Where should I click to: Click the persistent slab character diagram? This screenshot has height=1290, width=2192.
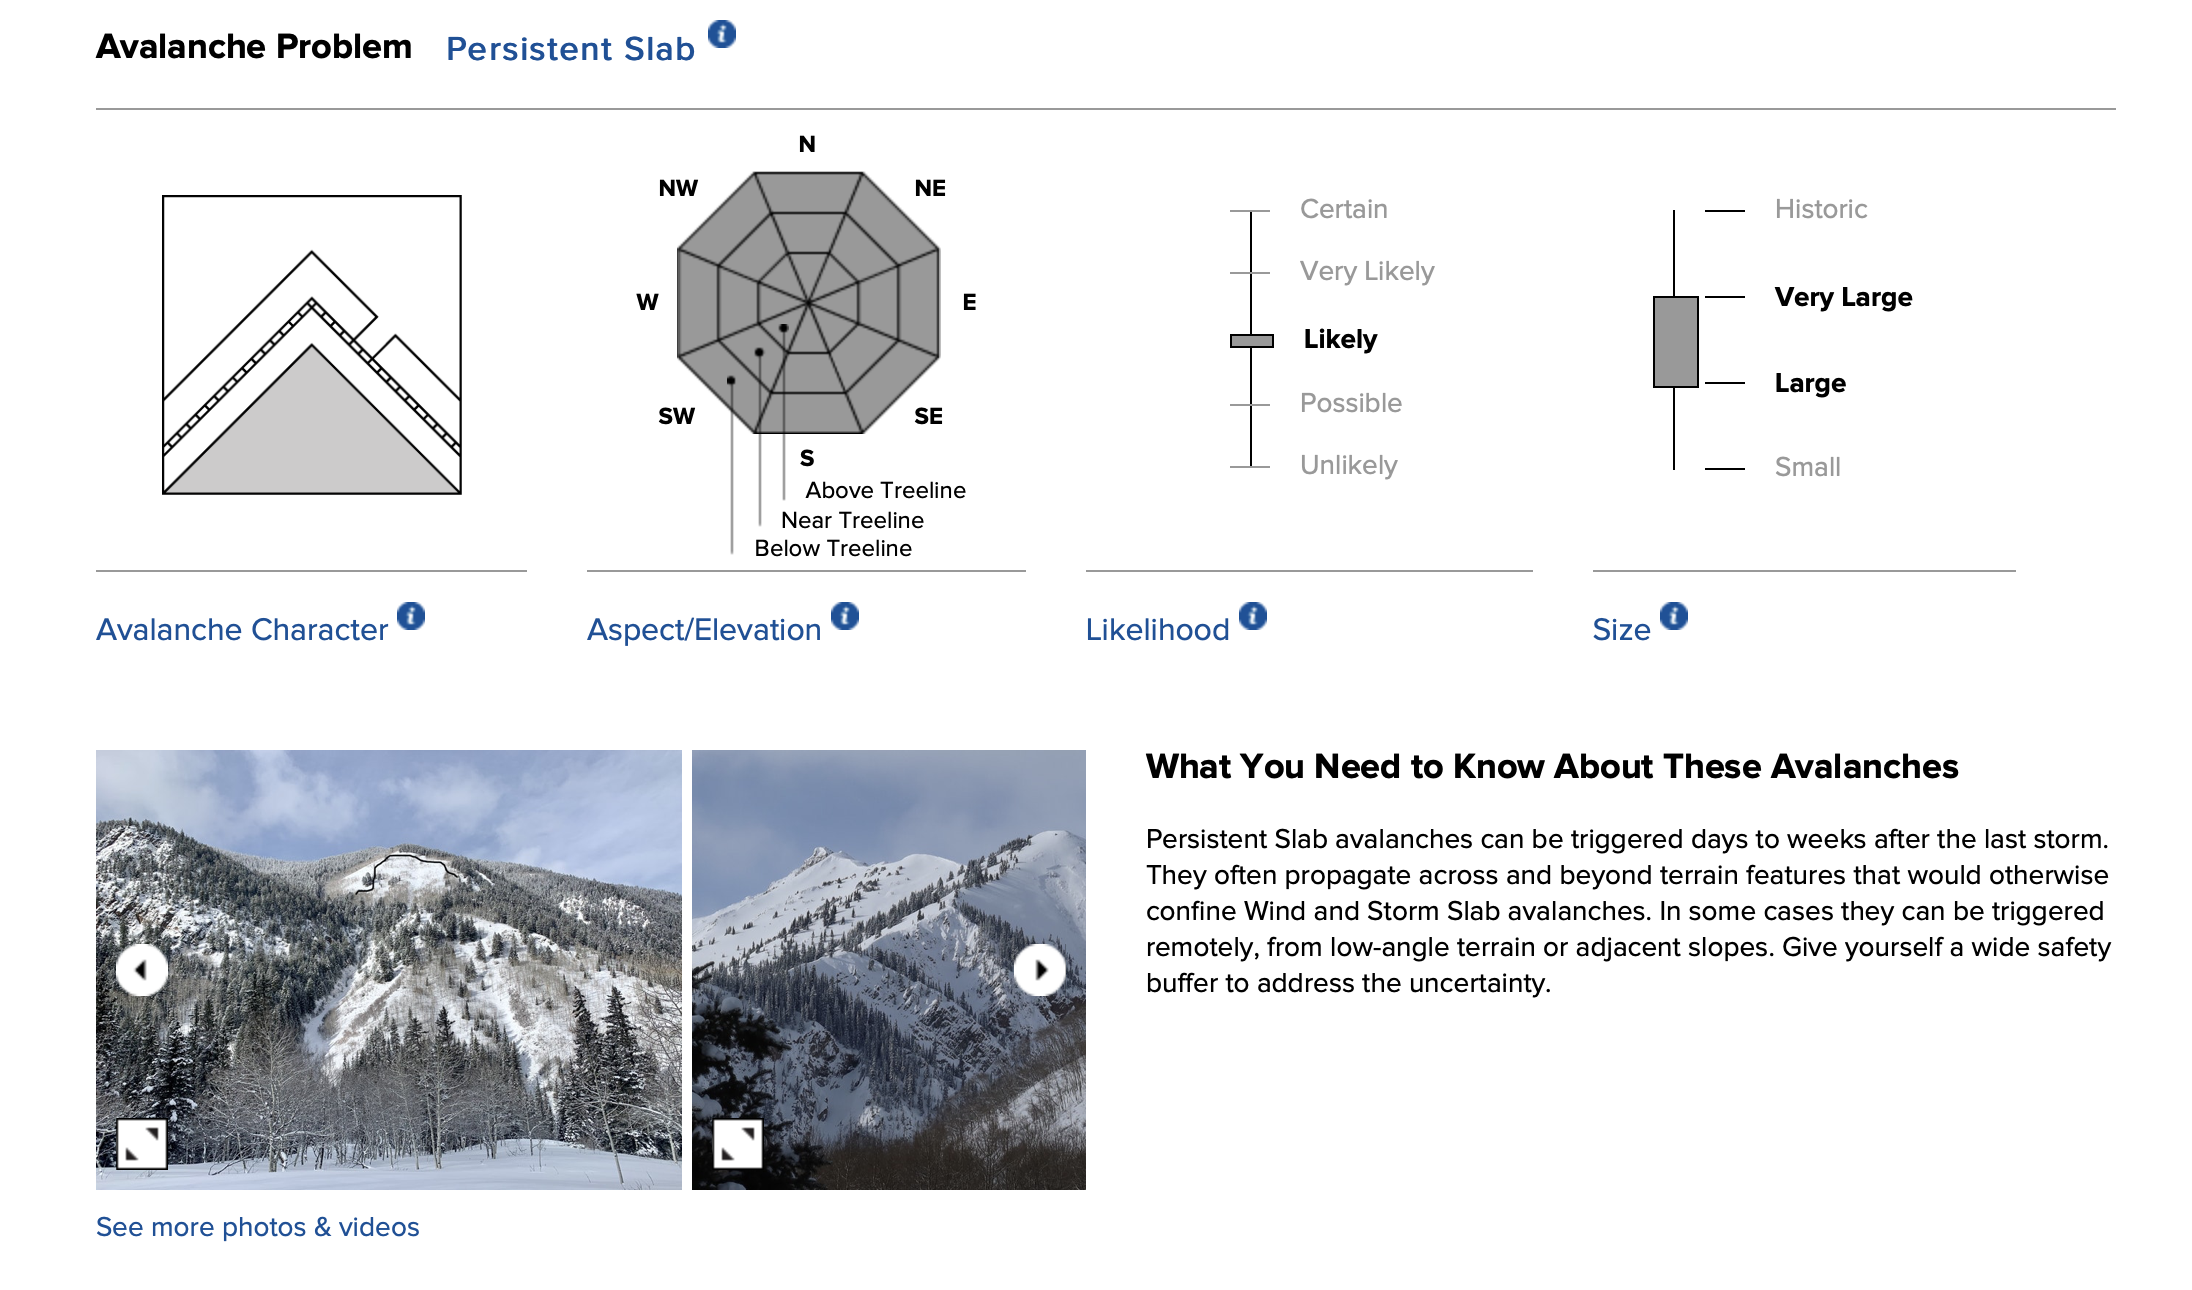click(312, 345)
